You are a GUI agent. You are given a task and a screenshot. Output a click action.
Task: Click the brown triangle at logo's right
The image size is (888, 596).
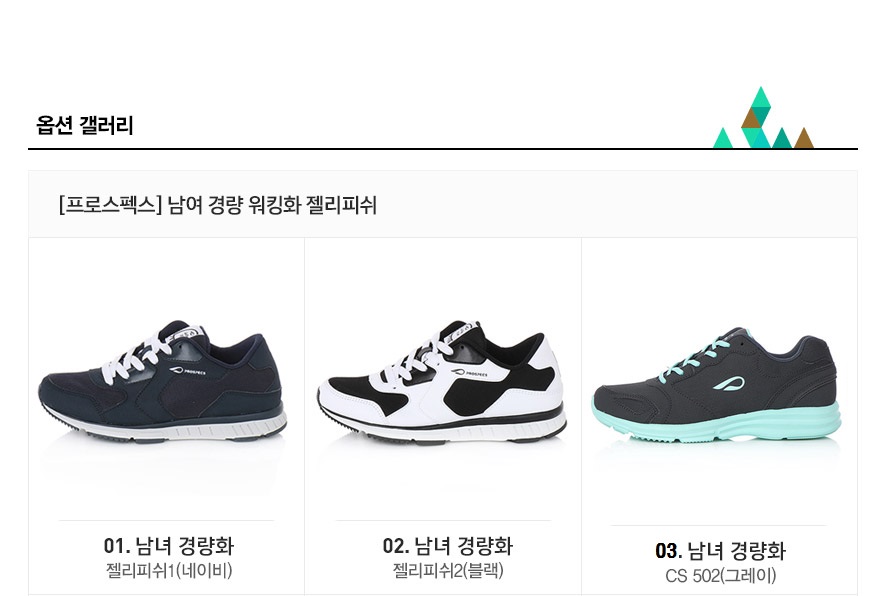(804, 138)
